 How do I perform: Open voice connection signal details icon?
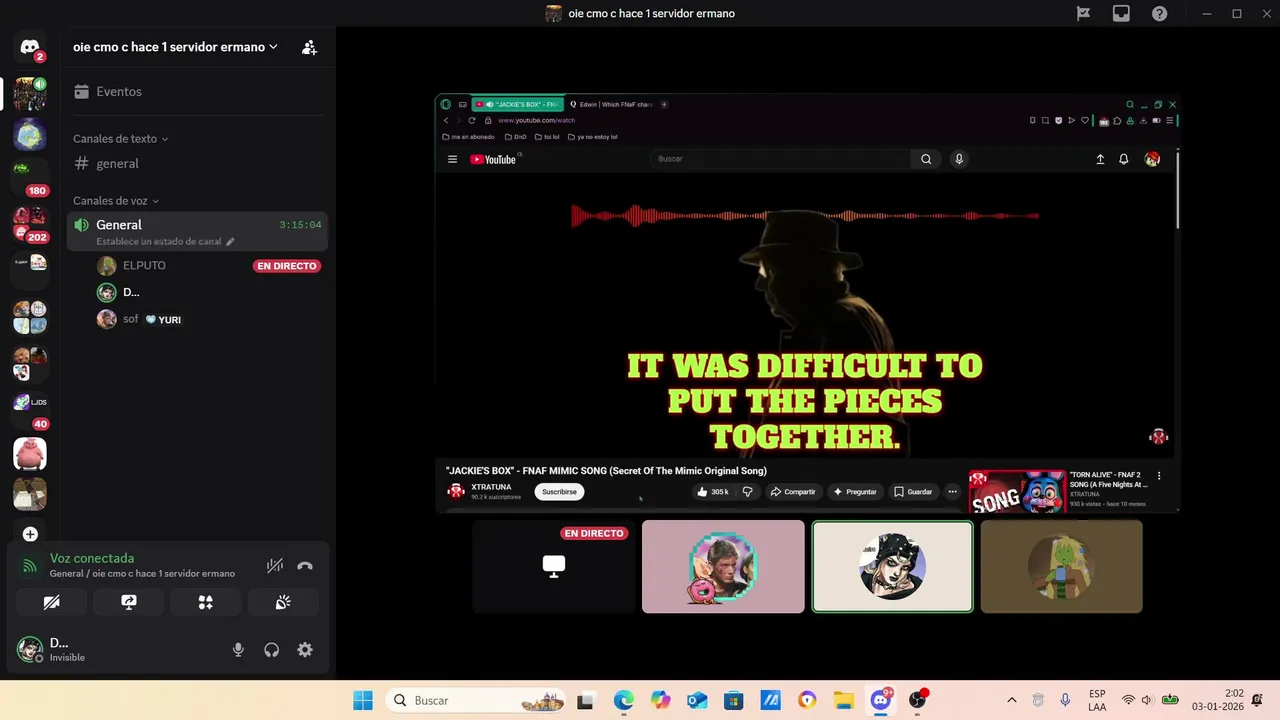(x=30, y=566)
